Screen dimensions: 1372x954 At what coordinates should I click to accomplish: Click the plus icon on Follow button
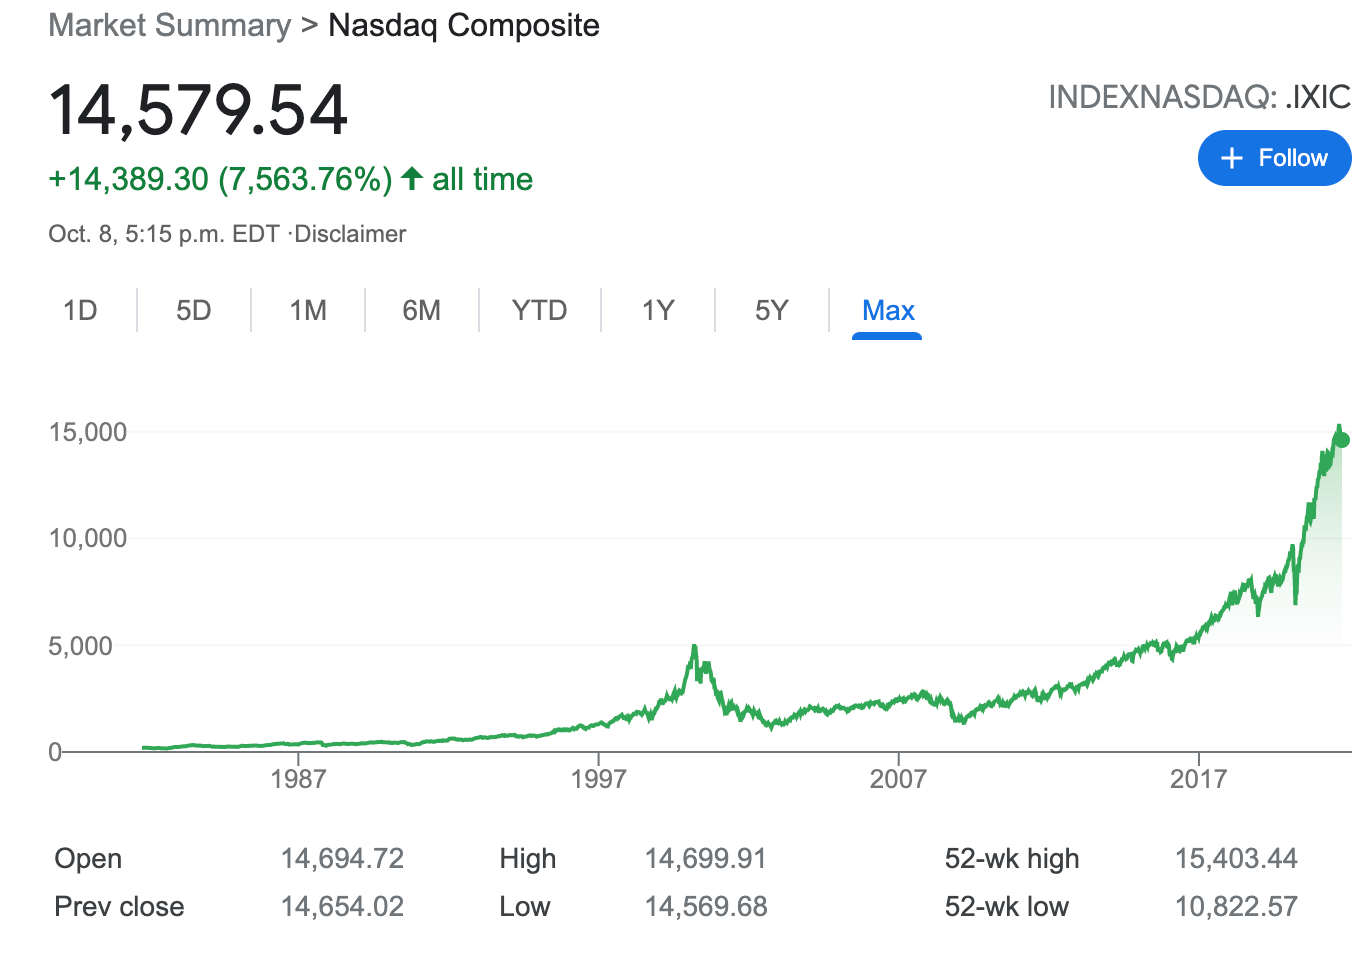pos(1232,158)
